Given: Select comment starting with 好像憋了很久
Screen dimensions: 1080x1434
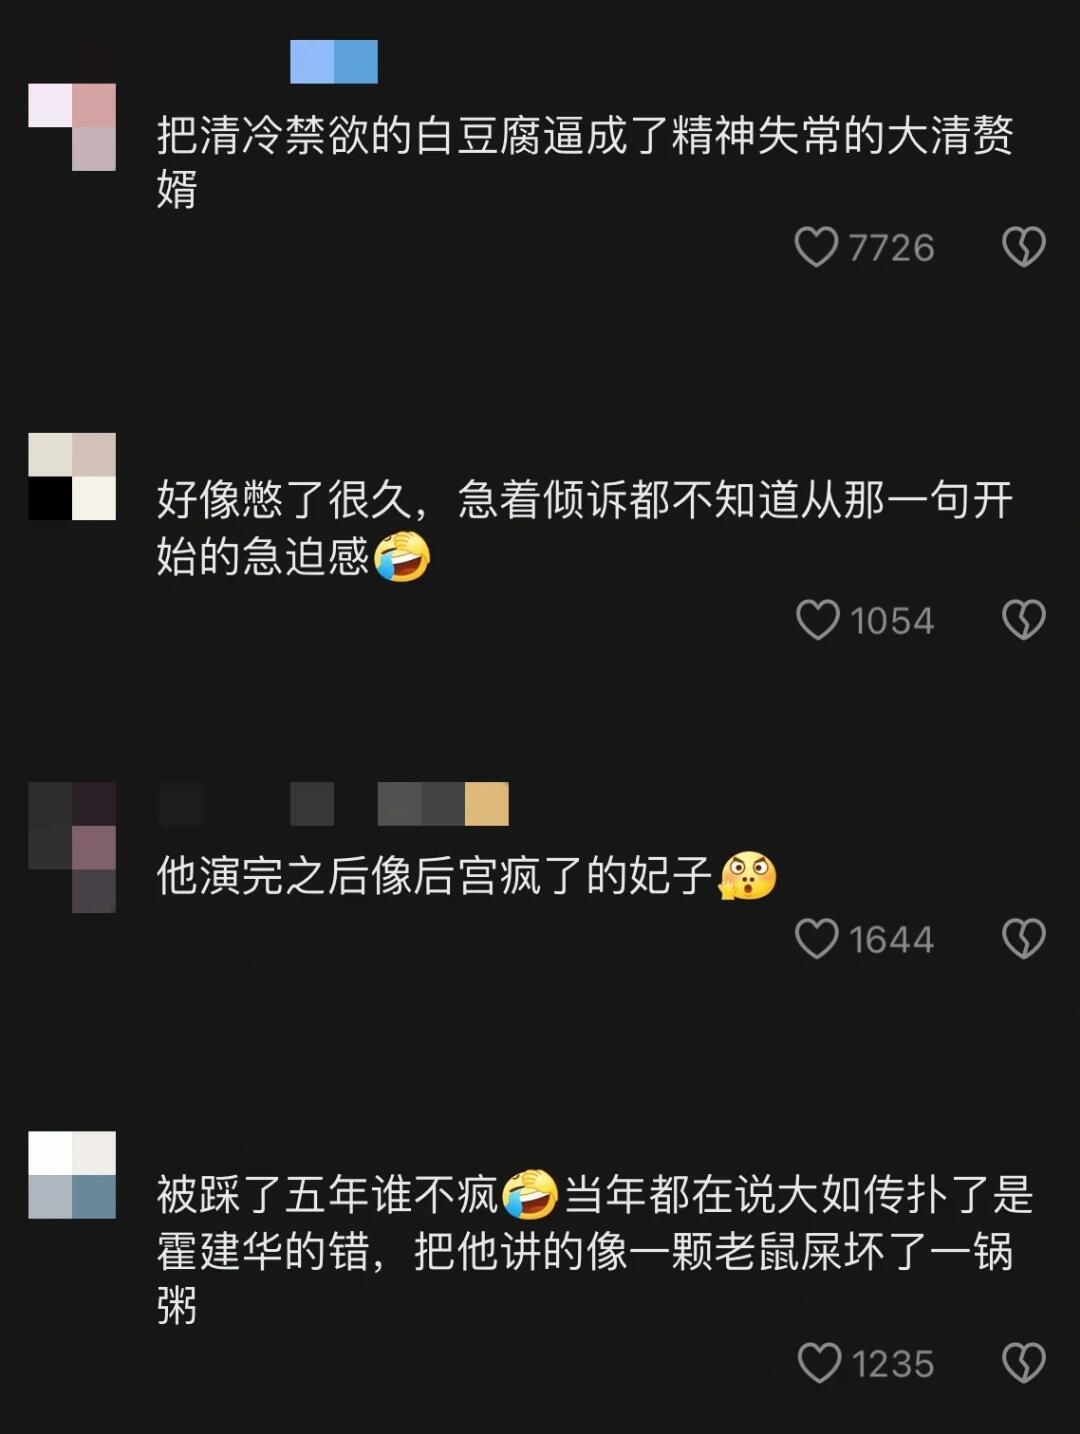Looking at the screenshot, I should coord(585,528).
